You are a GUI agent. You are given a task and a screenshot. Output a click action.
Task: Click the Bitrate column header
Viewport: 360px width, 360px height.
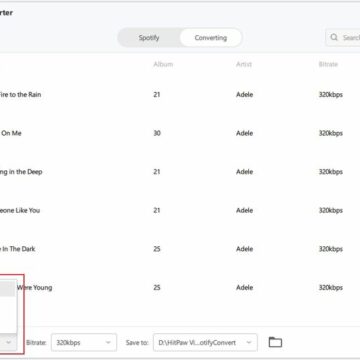point(328,64)
